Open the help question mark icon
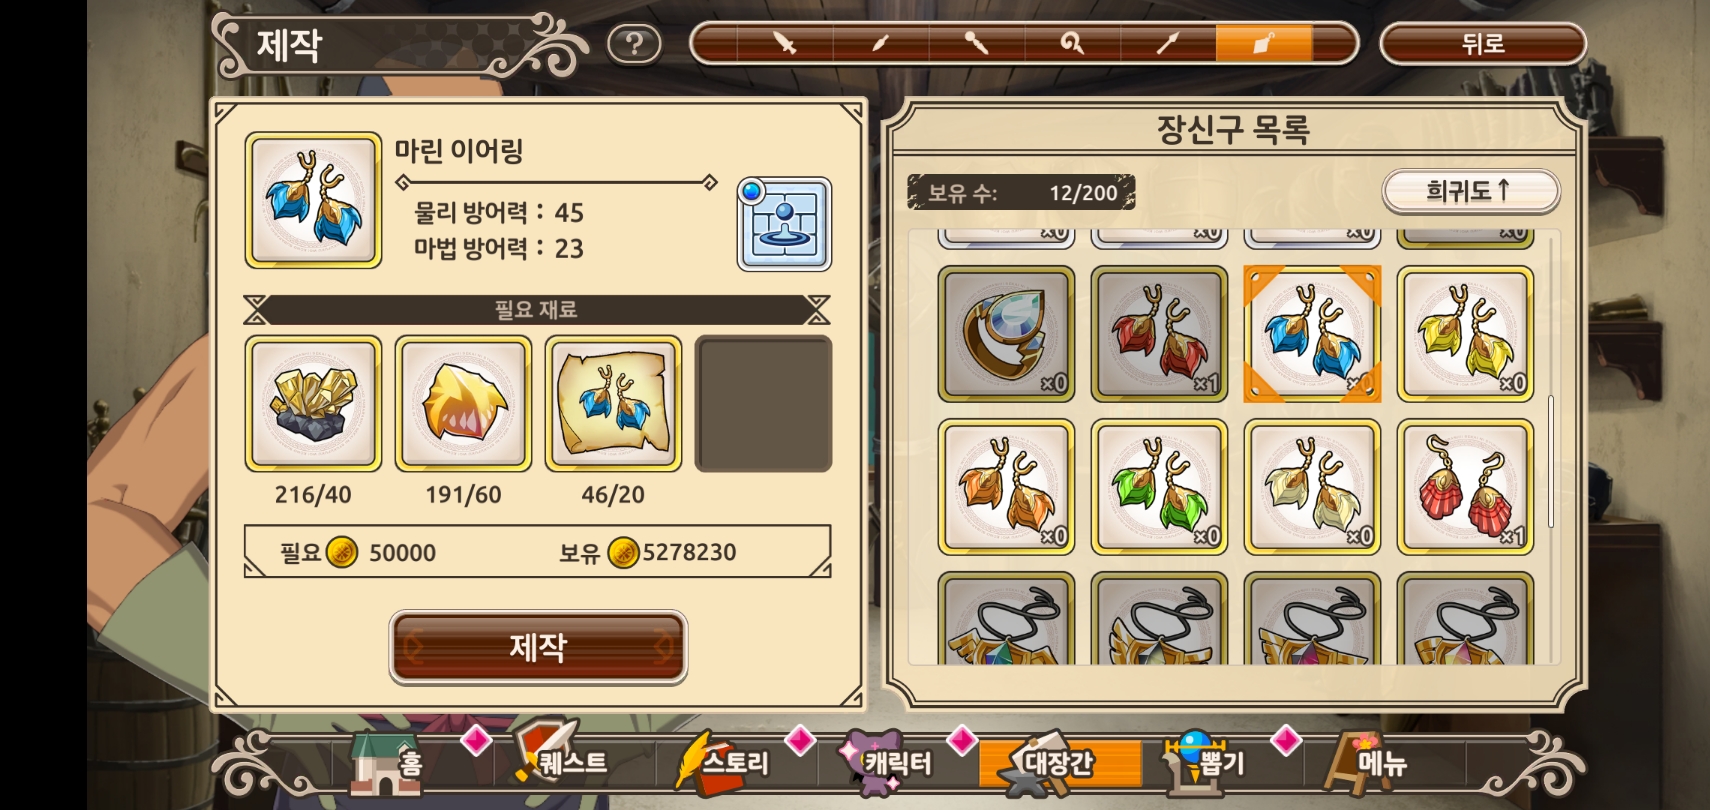Image resolution: width=1710 pixels, height=810 pixels. [634, 44]
